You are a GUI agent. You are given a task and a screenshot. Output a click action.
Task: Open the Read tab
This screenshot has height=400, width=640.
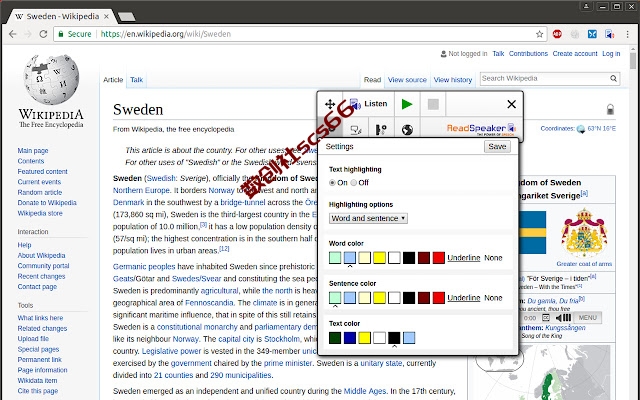point(372,80)
